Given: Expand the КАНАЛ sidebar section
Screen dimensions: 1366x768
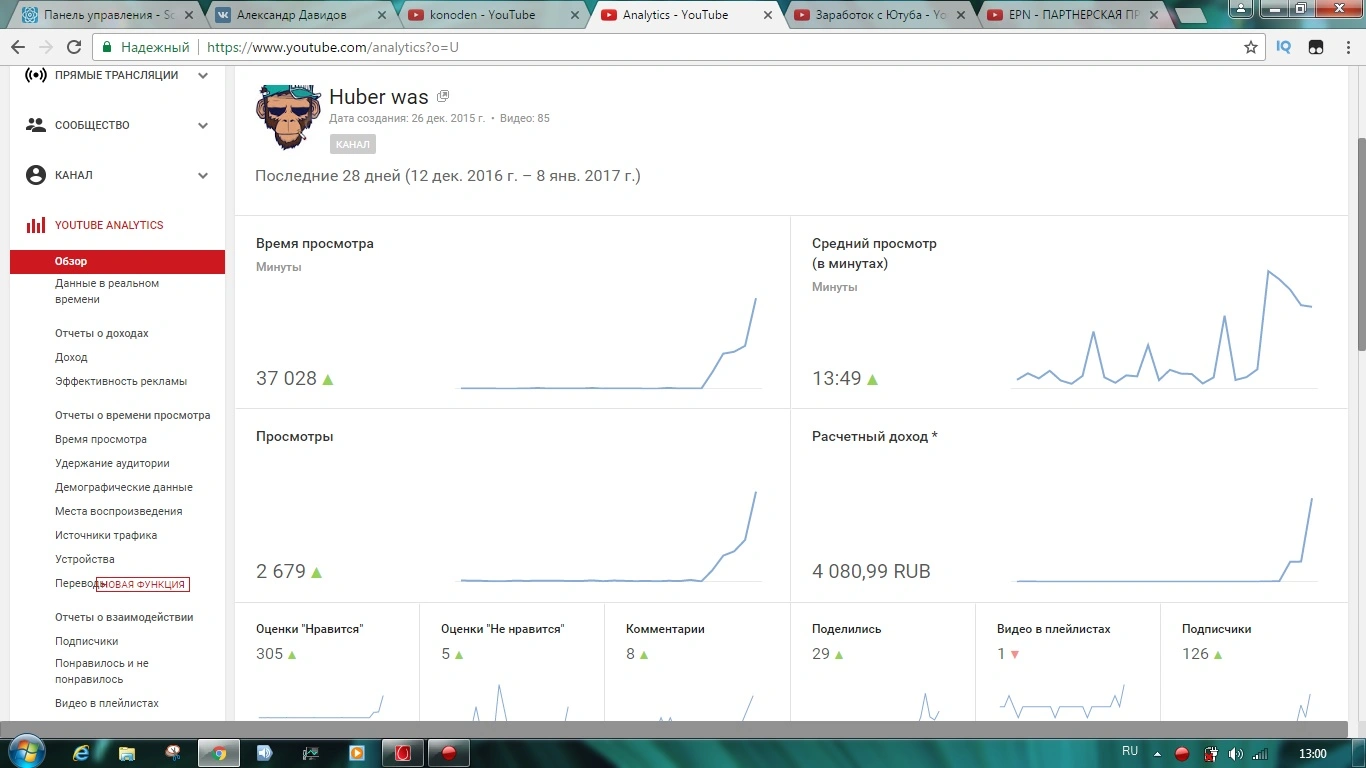Looking at the screenshot, I should click(x=203, y=175).
